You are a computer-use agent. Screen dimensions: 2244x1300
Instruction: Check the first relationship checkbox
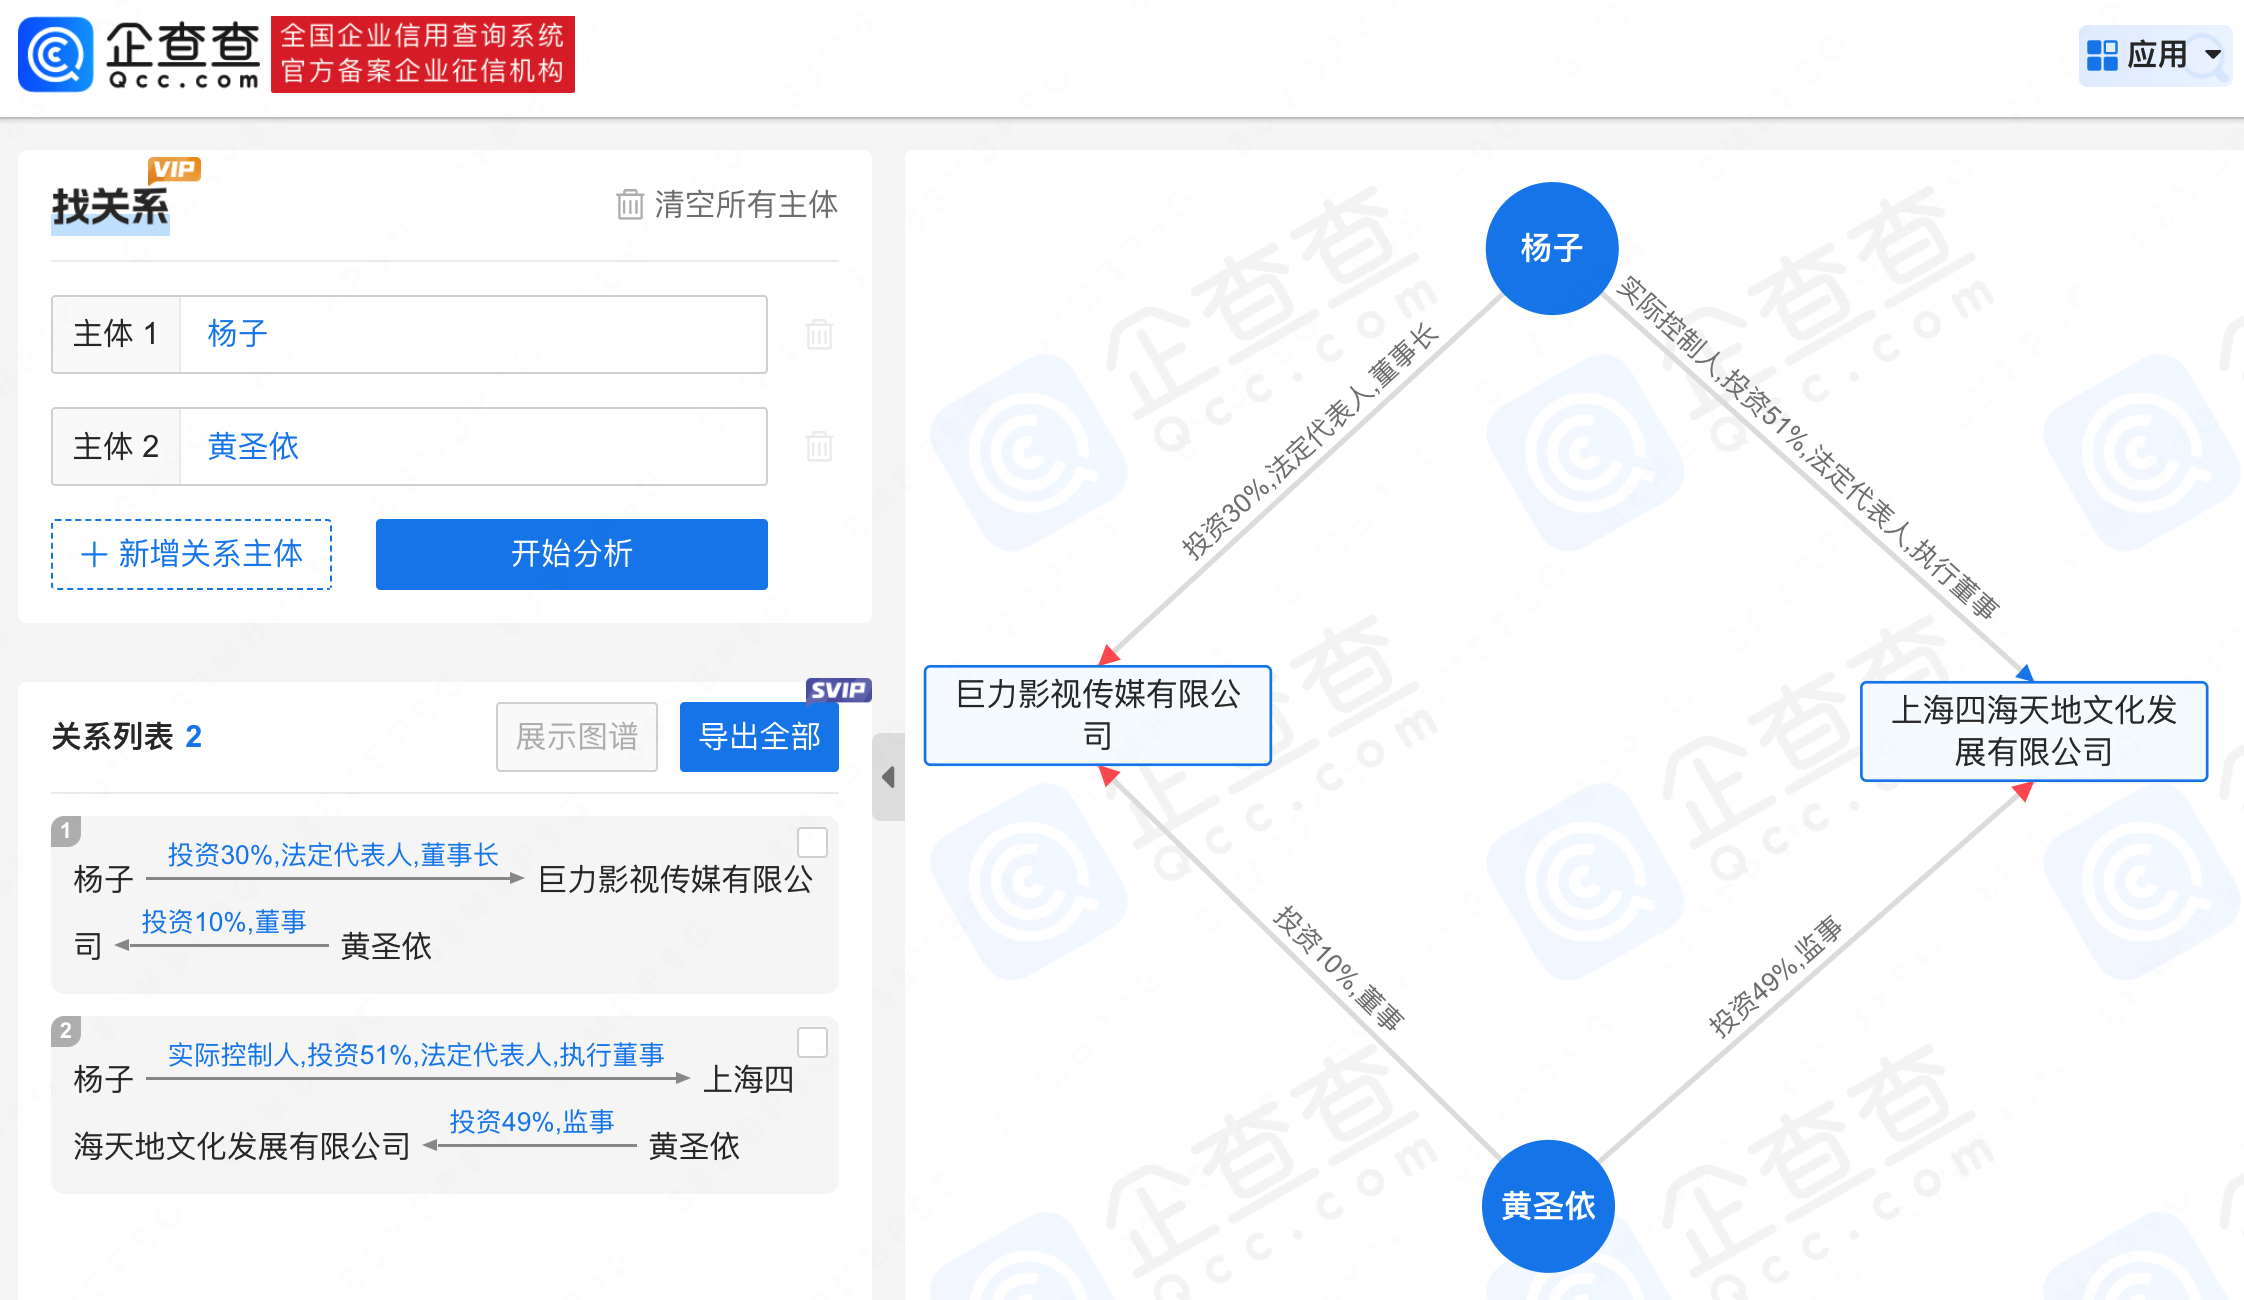pyautogui.click(x=812, y=843)
